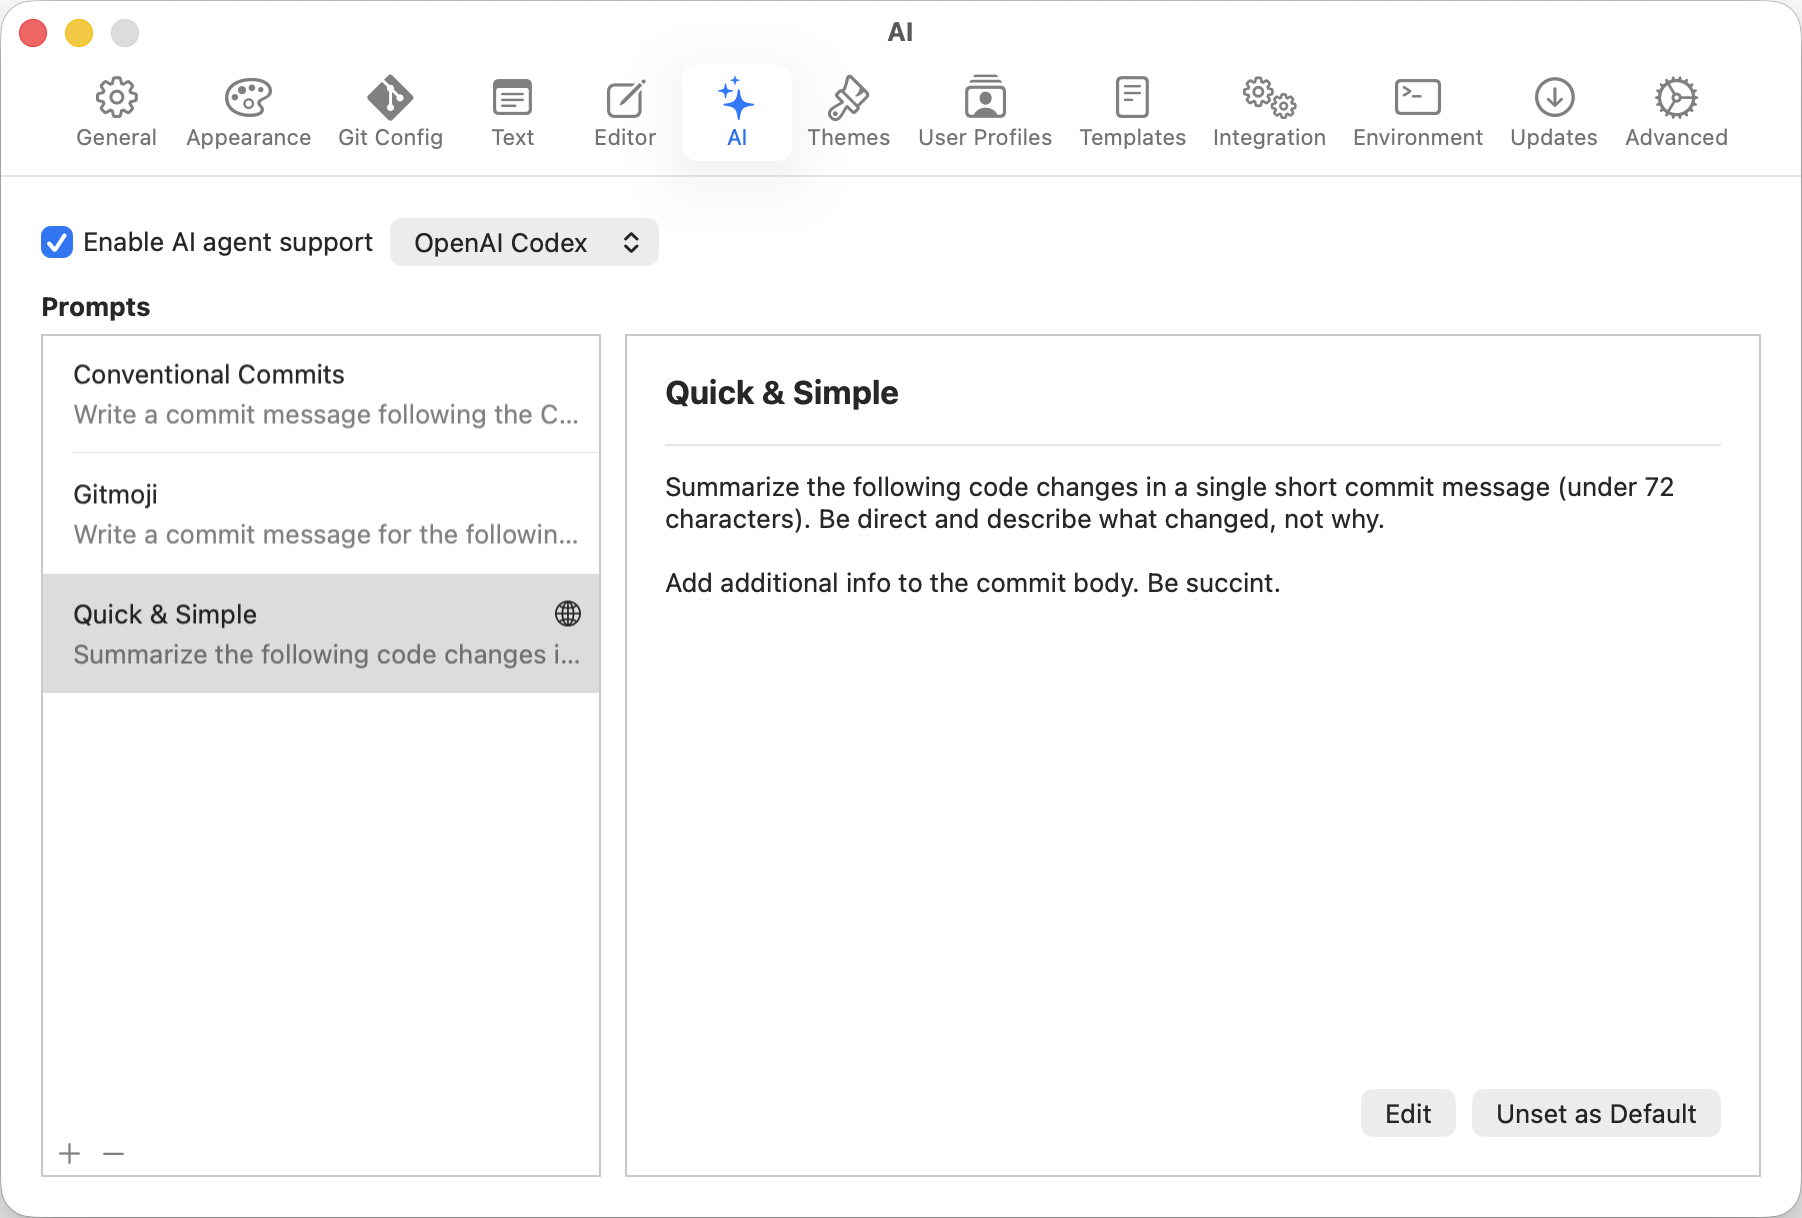Open User Profiles settings icon
The height and width of the screenshot is (1218, 1802).
point(984,97)
